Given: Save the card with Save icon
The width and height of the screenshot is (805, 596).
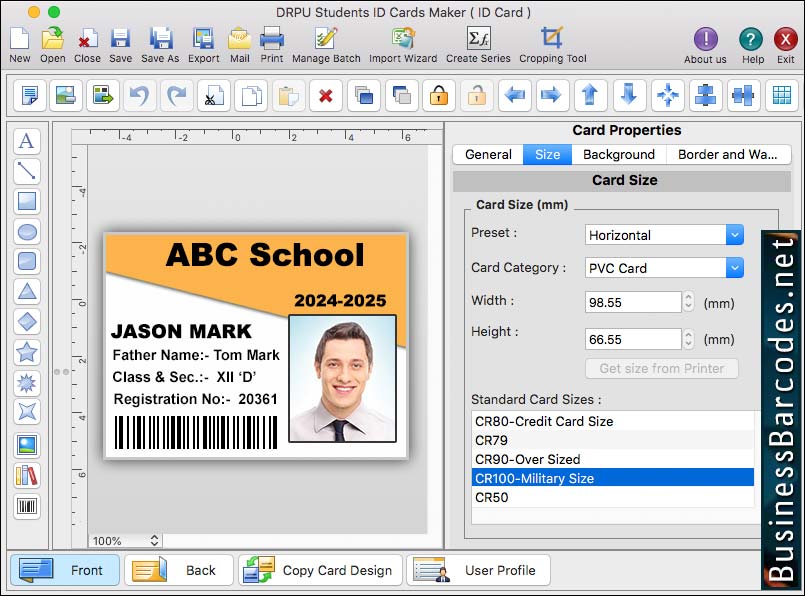Looking at the screenshot, I should pos(120,39).
